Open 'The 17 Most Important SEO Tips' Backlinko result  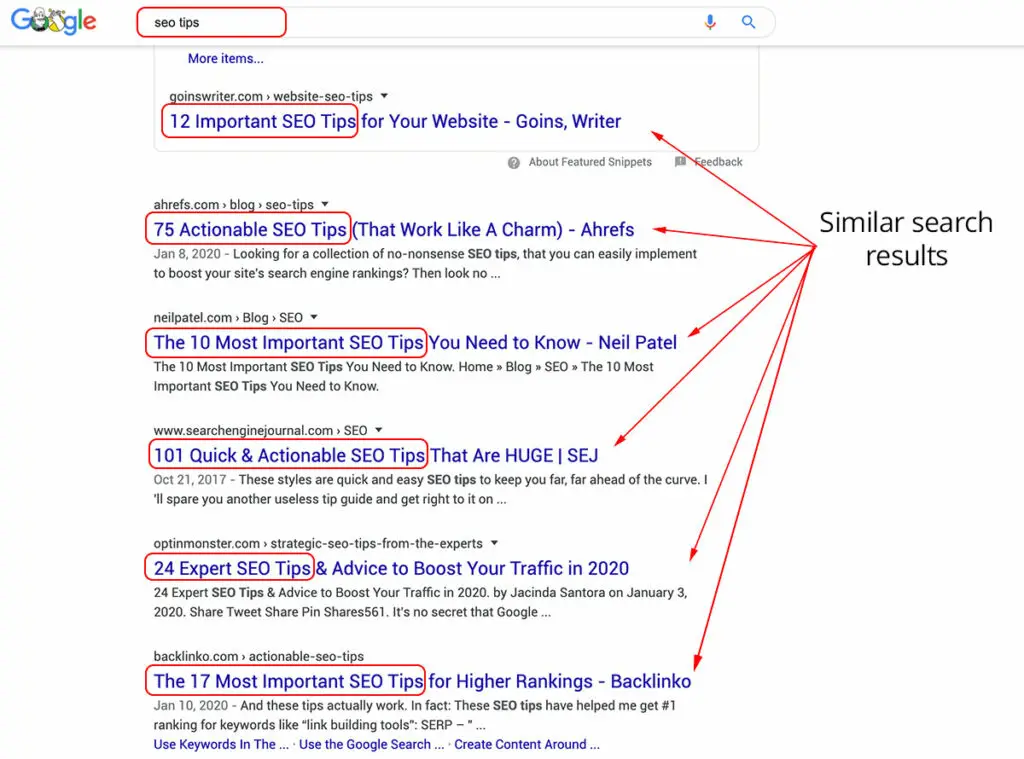pyautogui.click(x=422, y=682)
